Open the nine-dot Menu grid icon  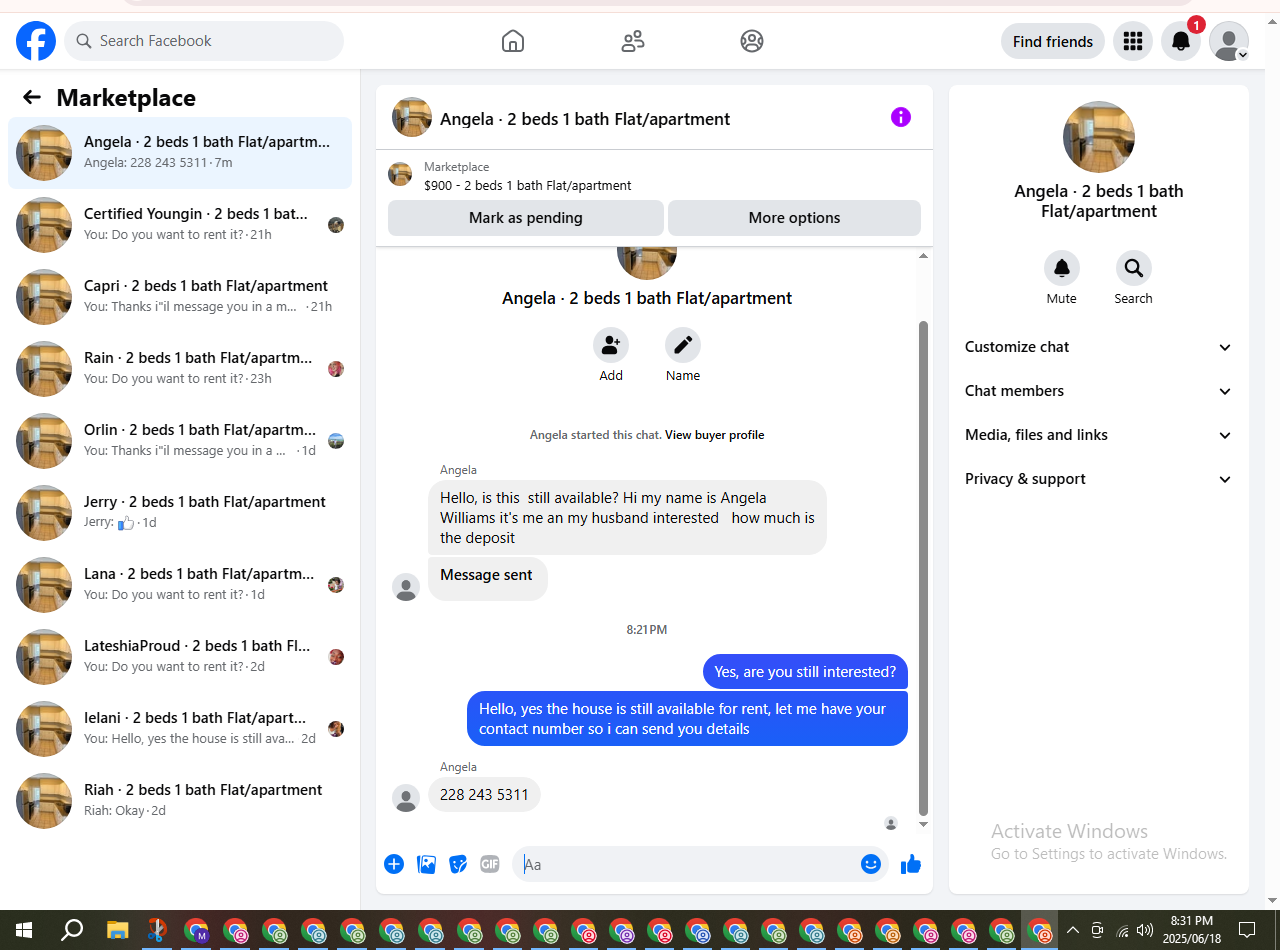click(x=1133, y=41)
